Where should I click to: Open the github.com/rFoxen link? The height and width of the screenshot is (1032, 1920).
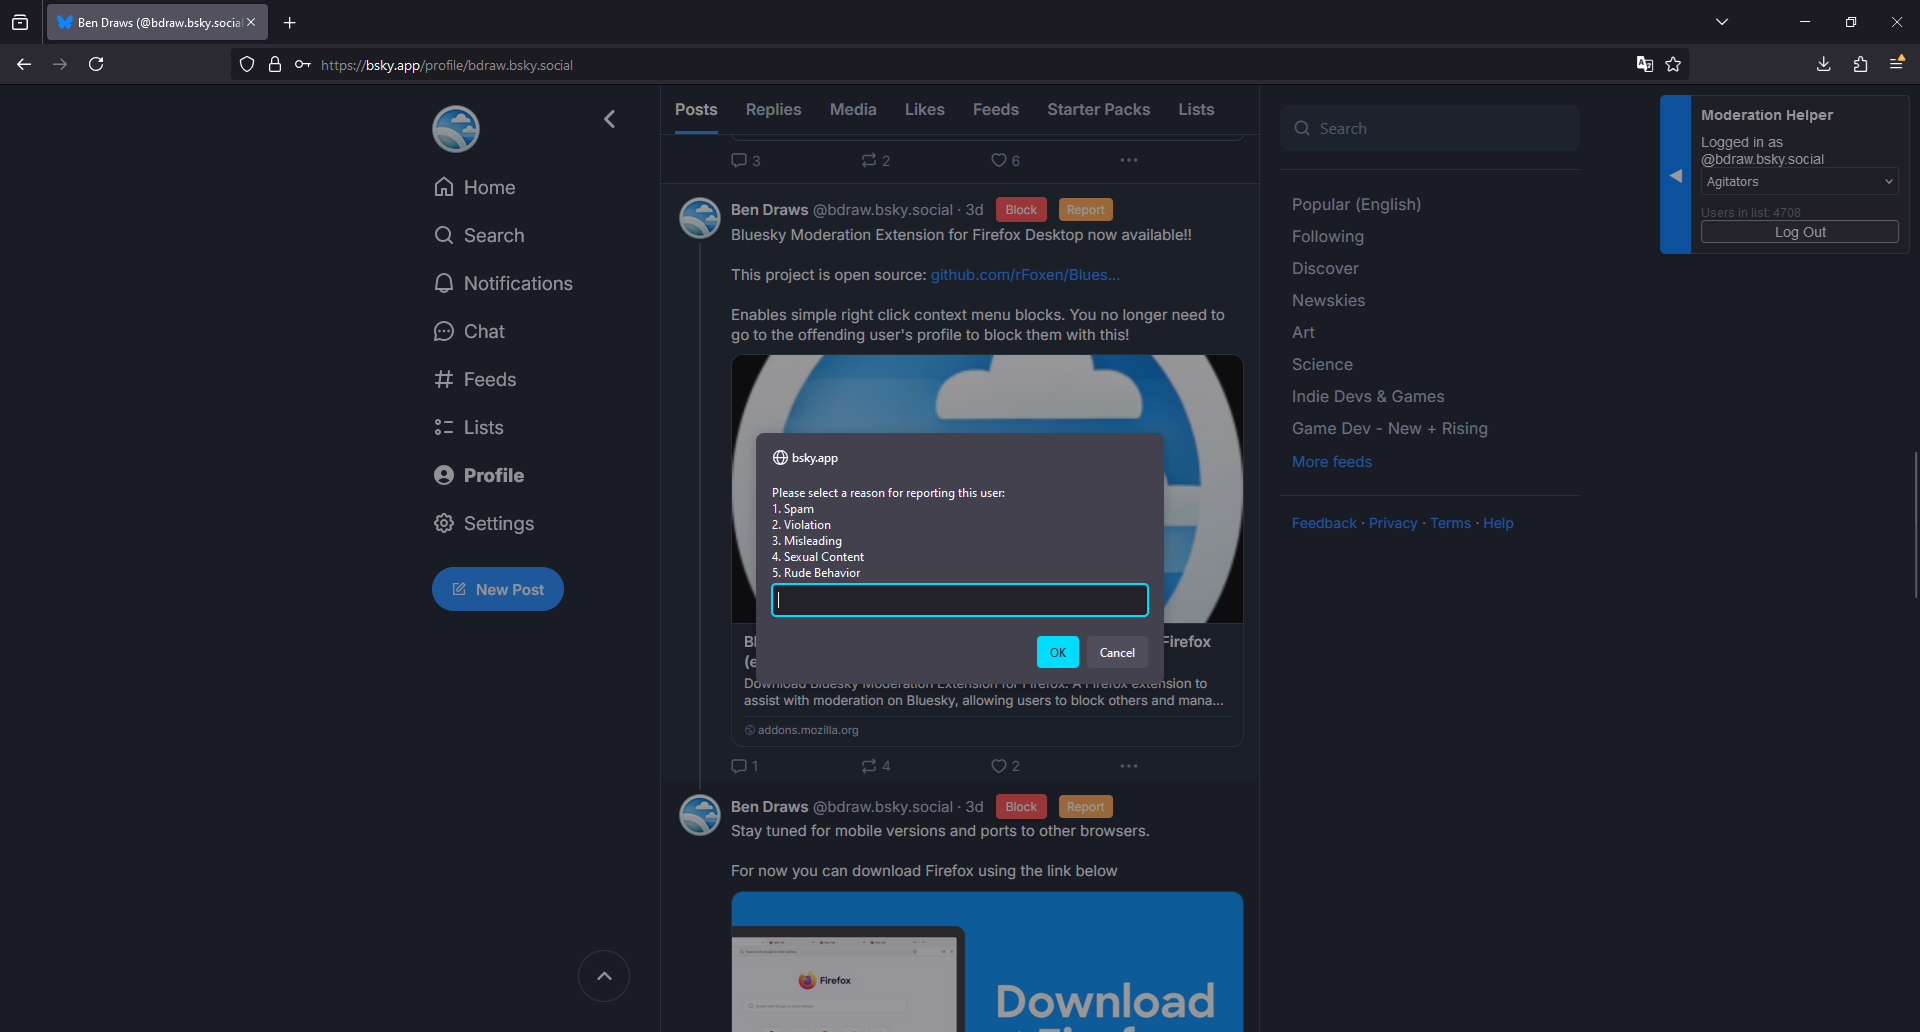(x=1025, y=275)
